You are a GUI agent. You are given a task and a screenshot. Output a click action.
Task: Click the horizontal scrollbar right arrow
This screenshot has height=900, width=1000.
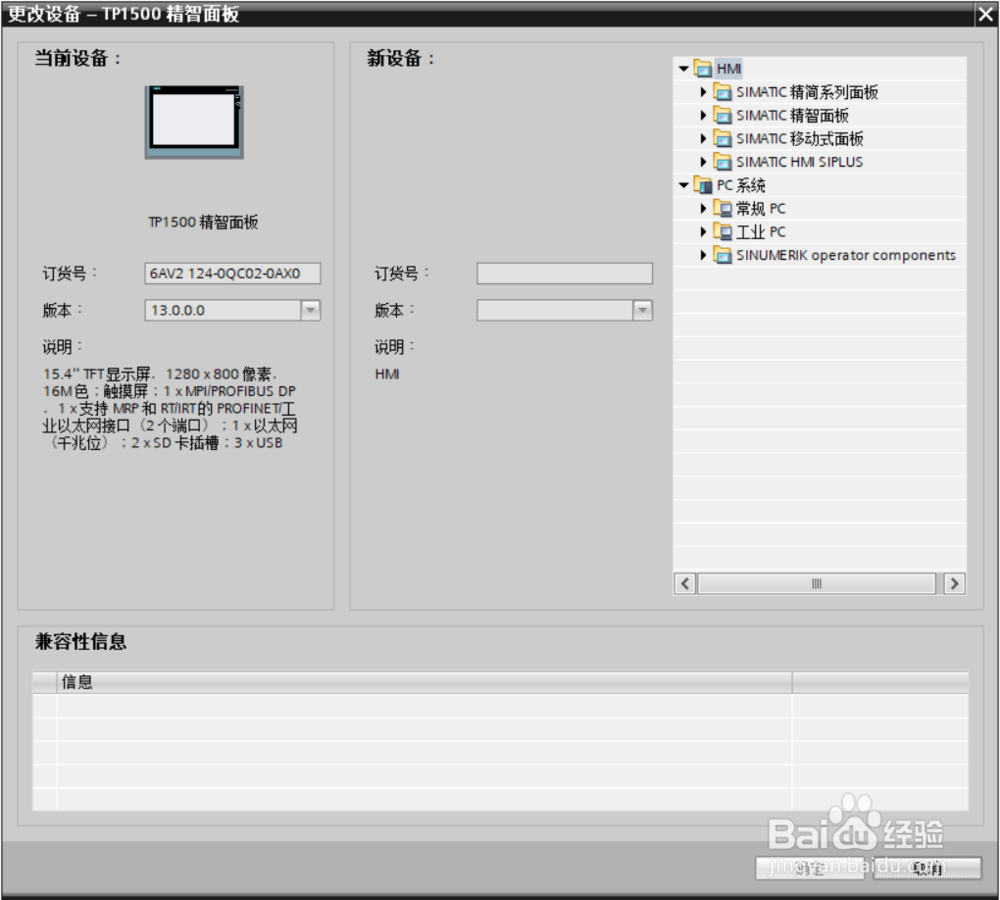pyautogui.click(x=954, y=583)
